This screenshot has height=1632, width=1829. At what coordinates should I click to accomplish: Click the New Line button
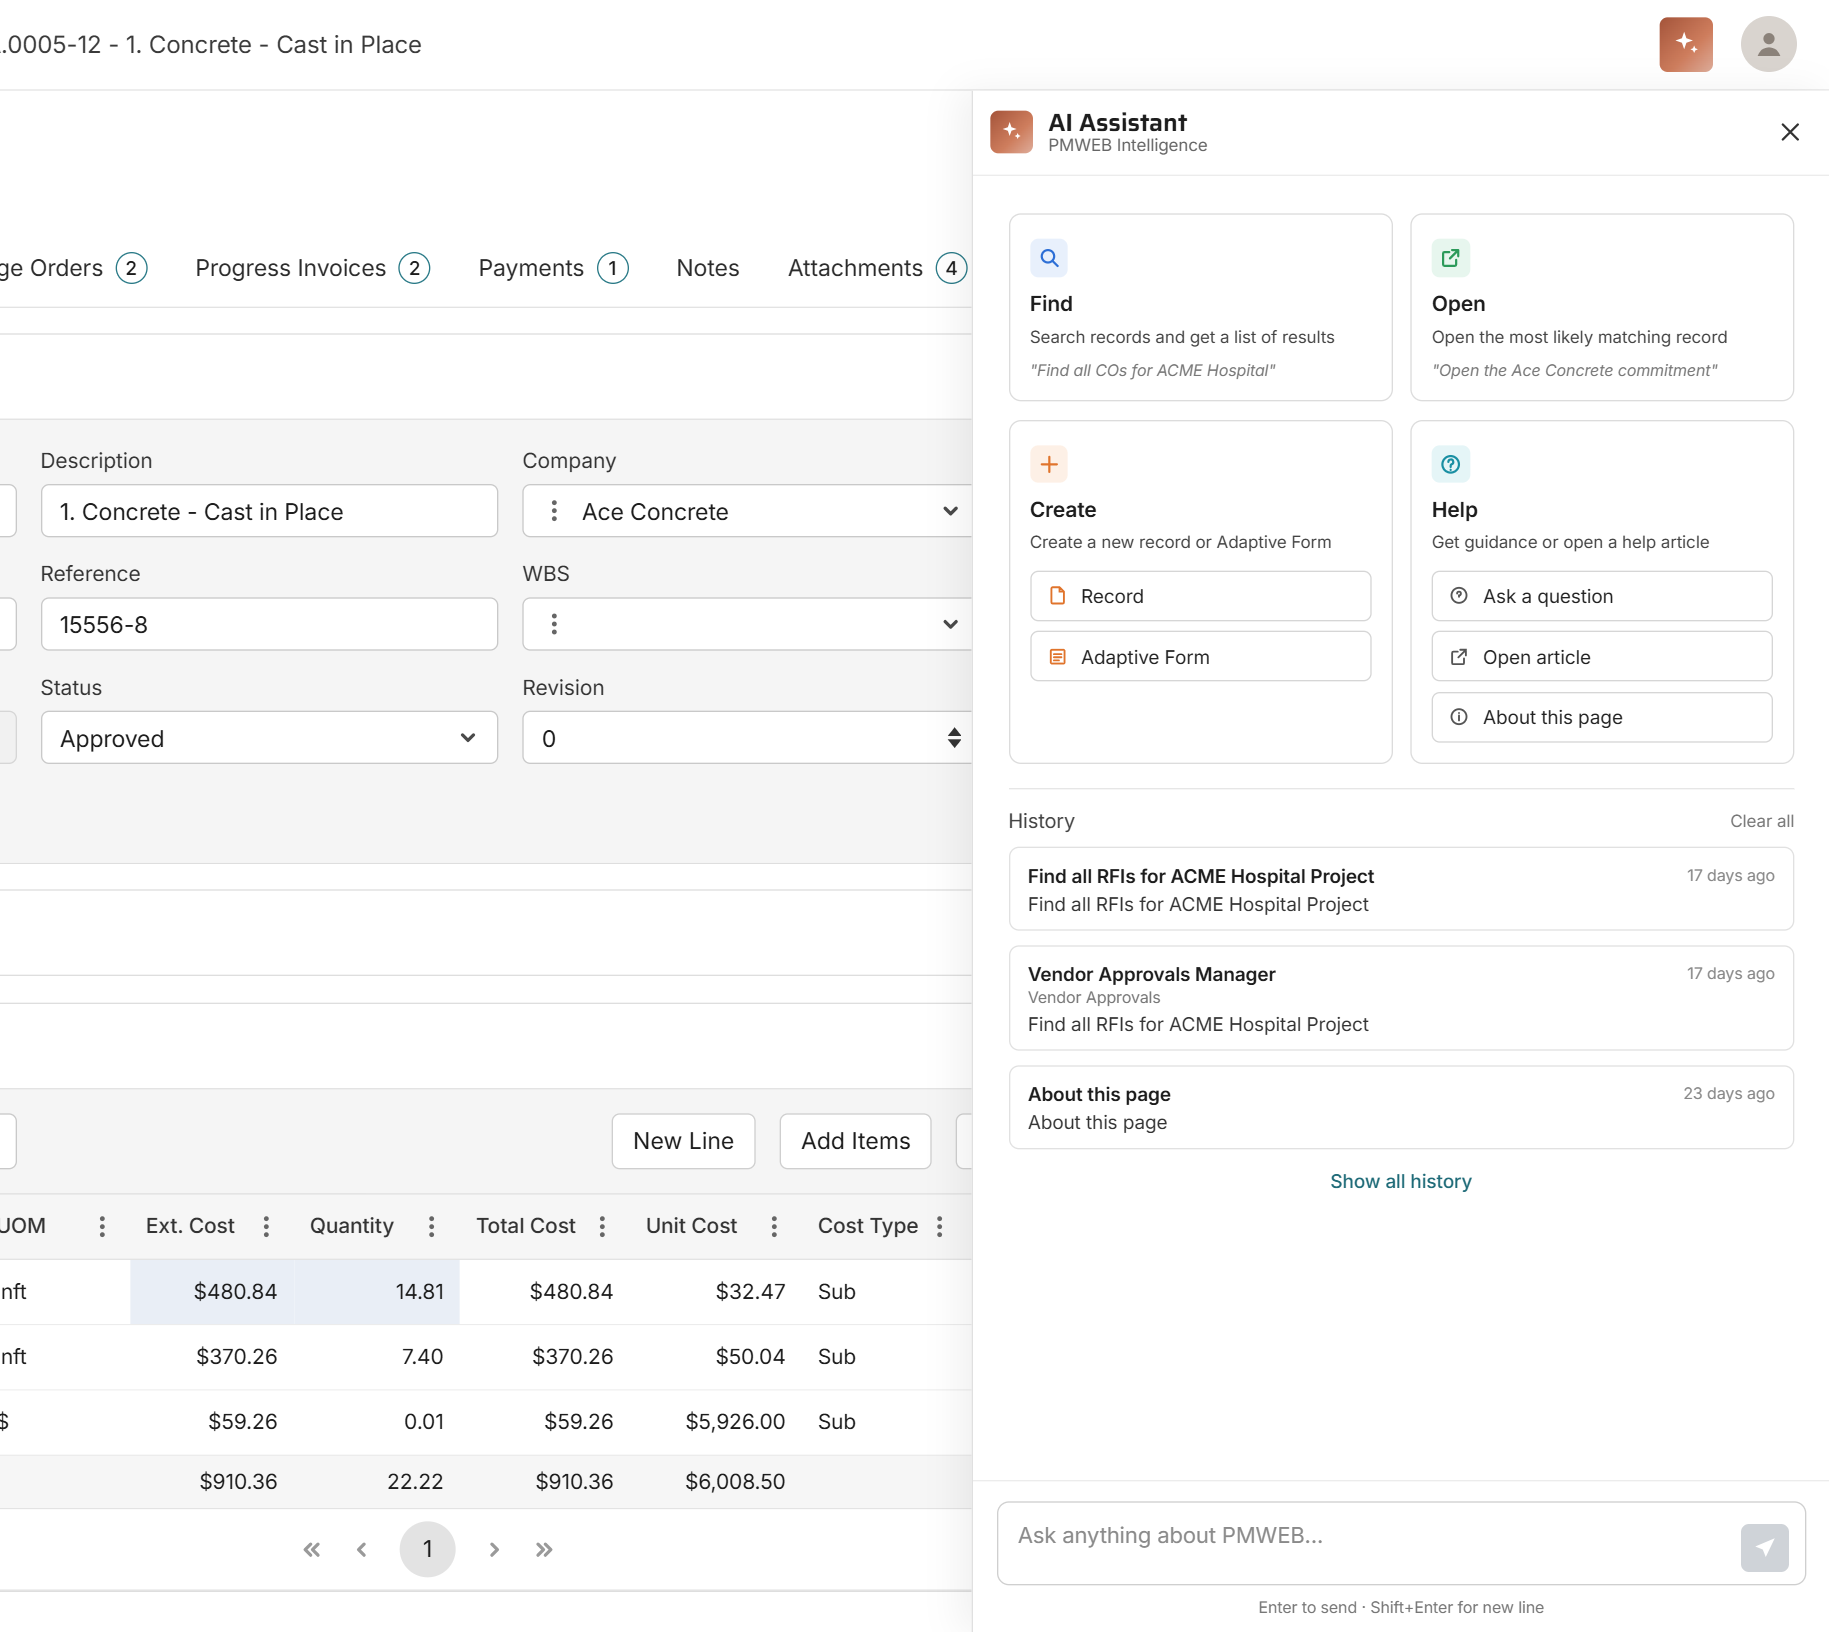click(683, 1141)
